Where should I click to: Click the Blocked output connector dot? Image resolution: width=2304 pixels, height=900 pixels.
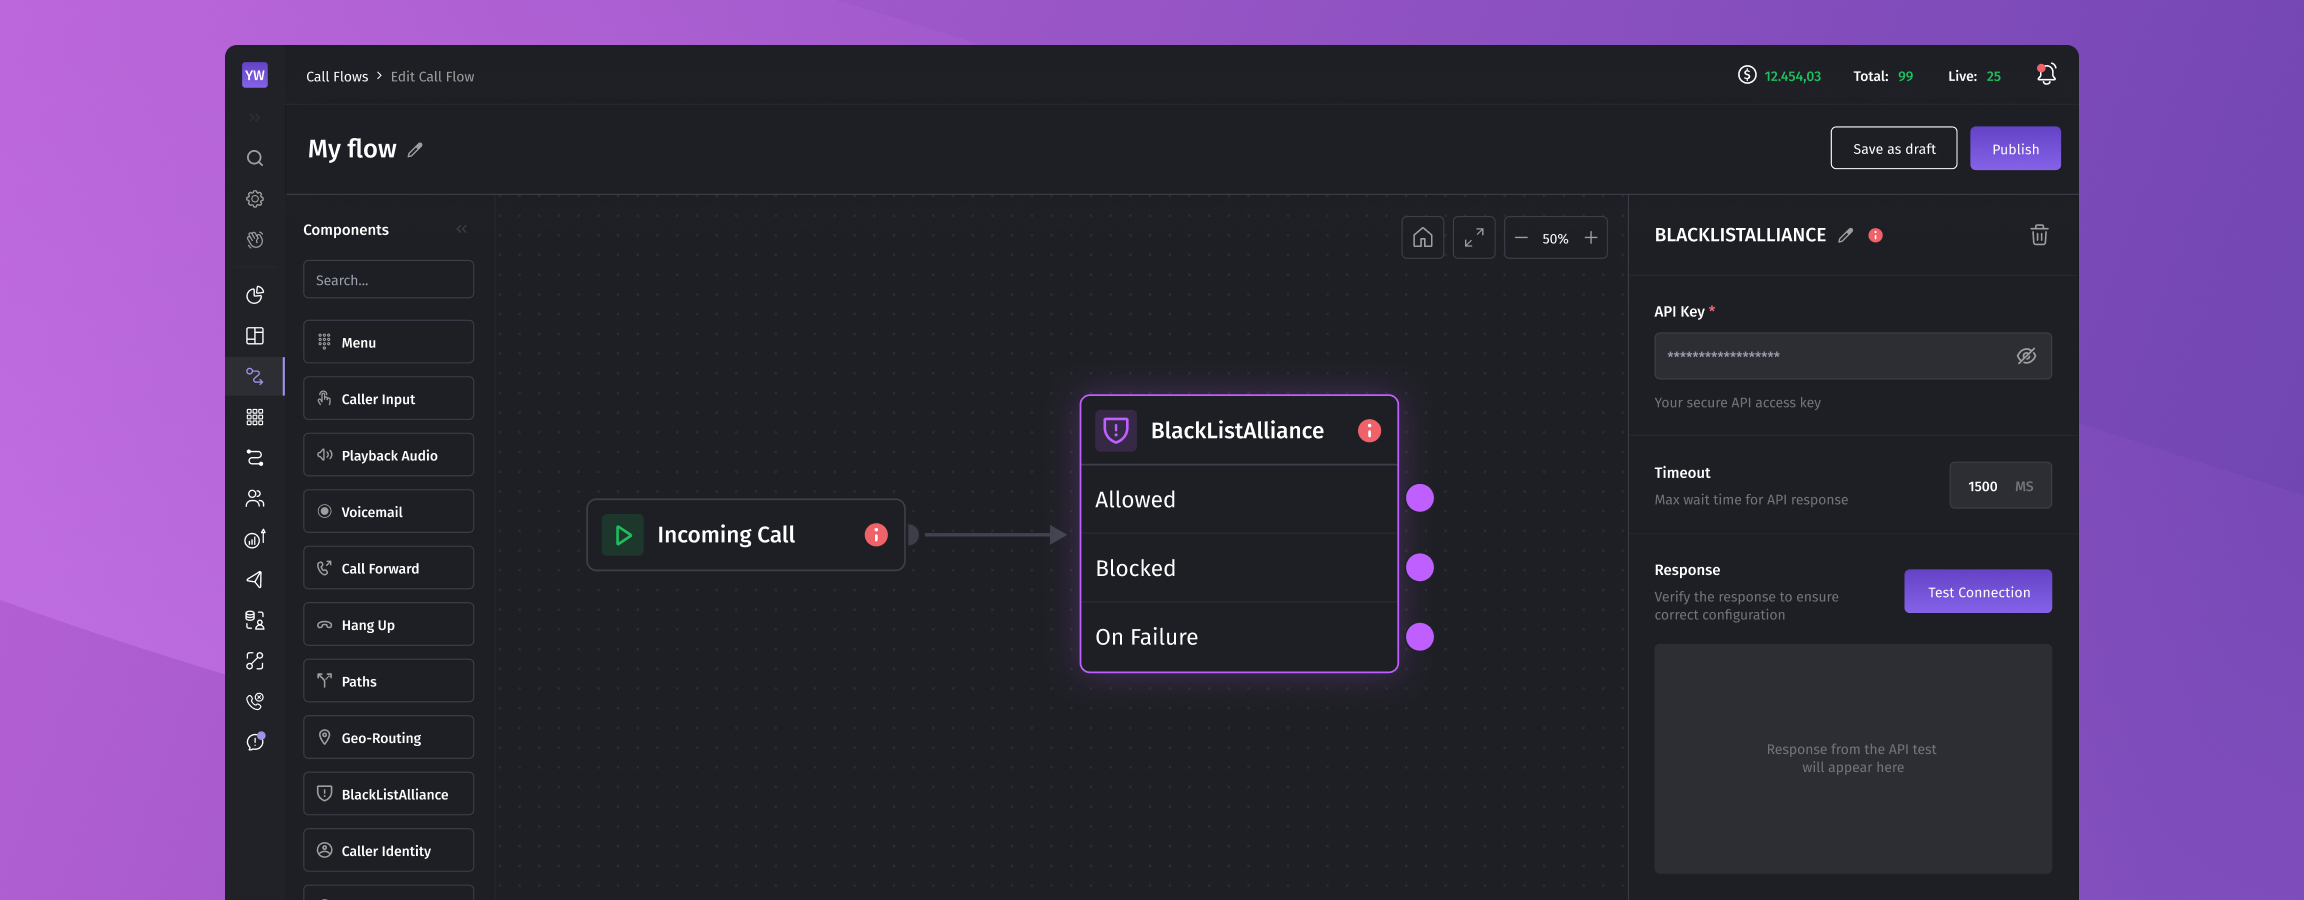[x=1420, y=567]
